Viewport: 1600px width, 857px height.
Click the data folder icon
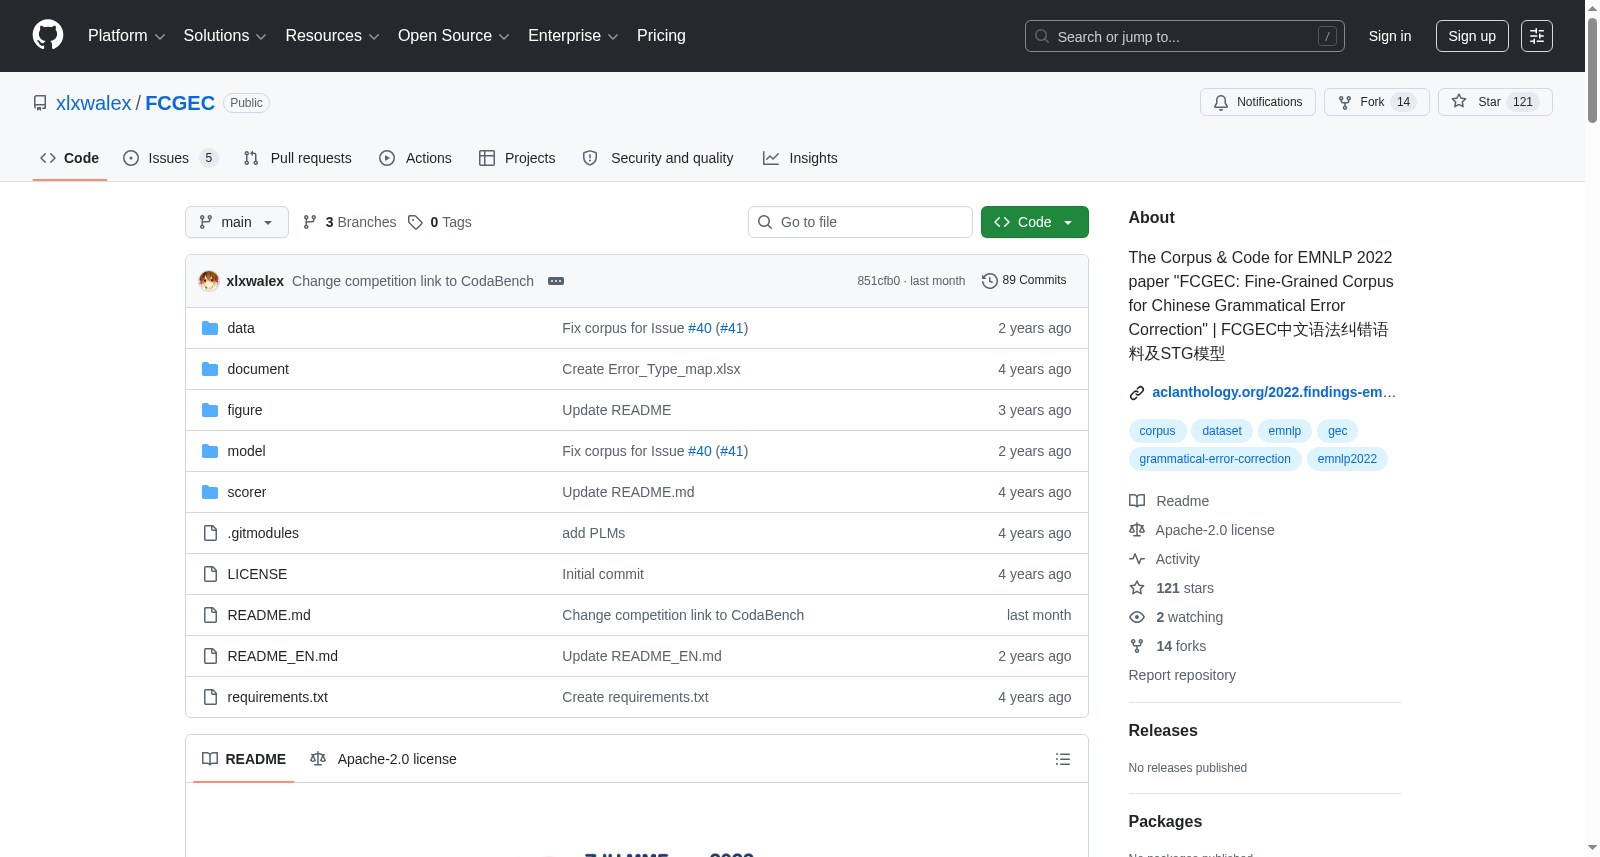point(210,328)
